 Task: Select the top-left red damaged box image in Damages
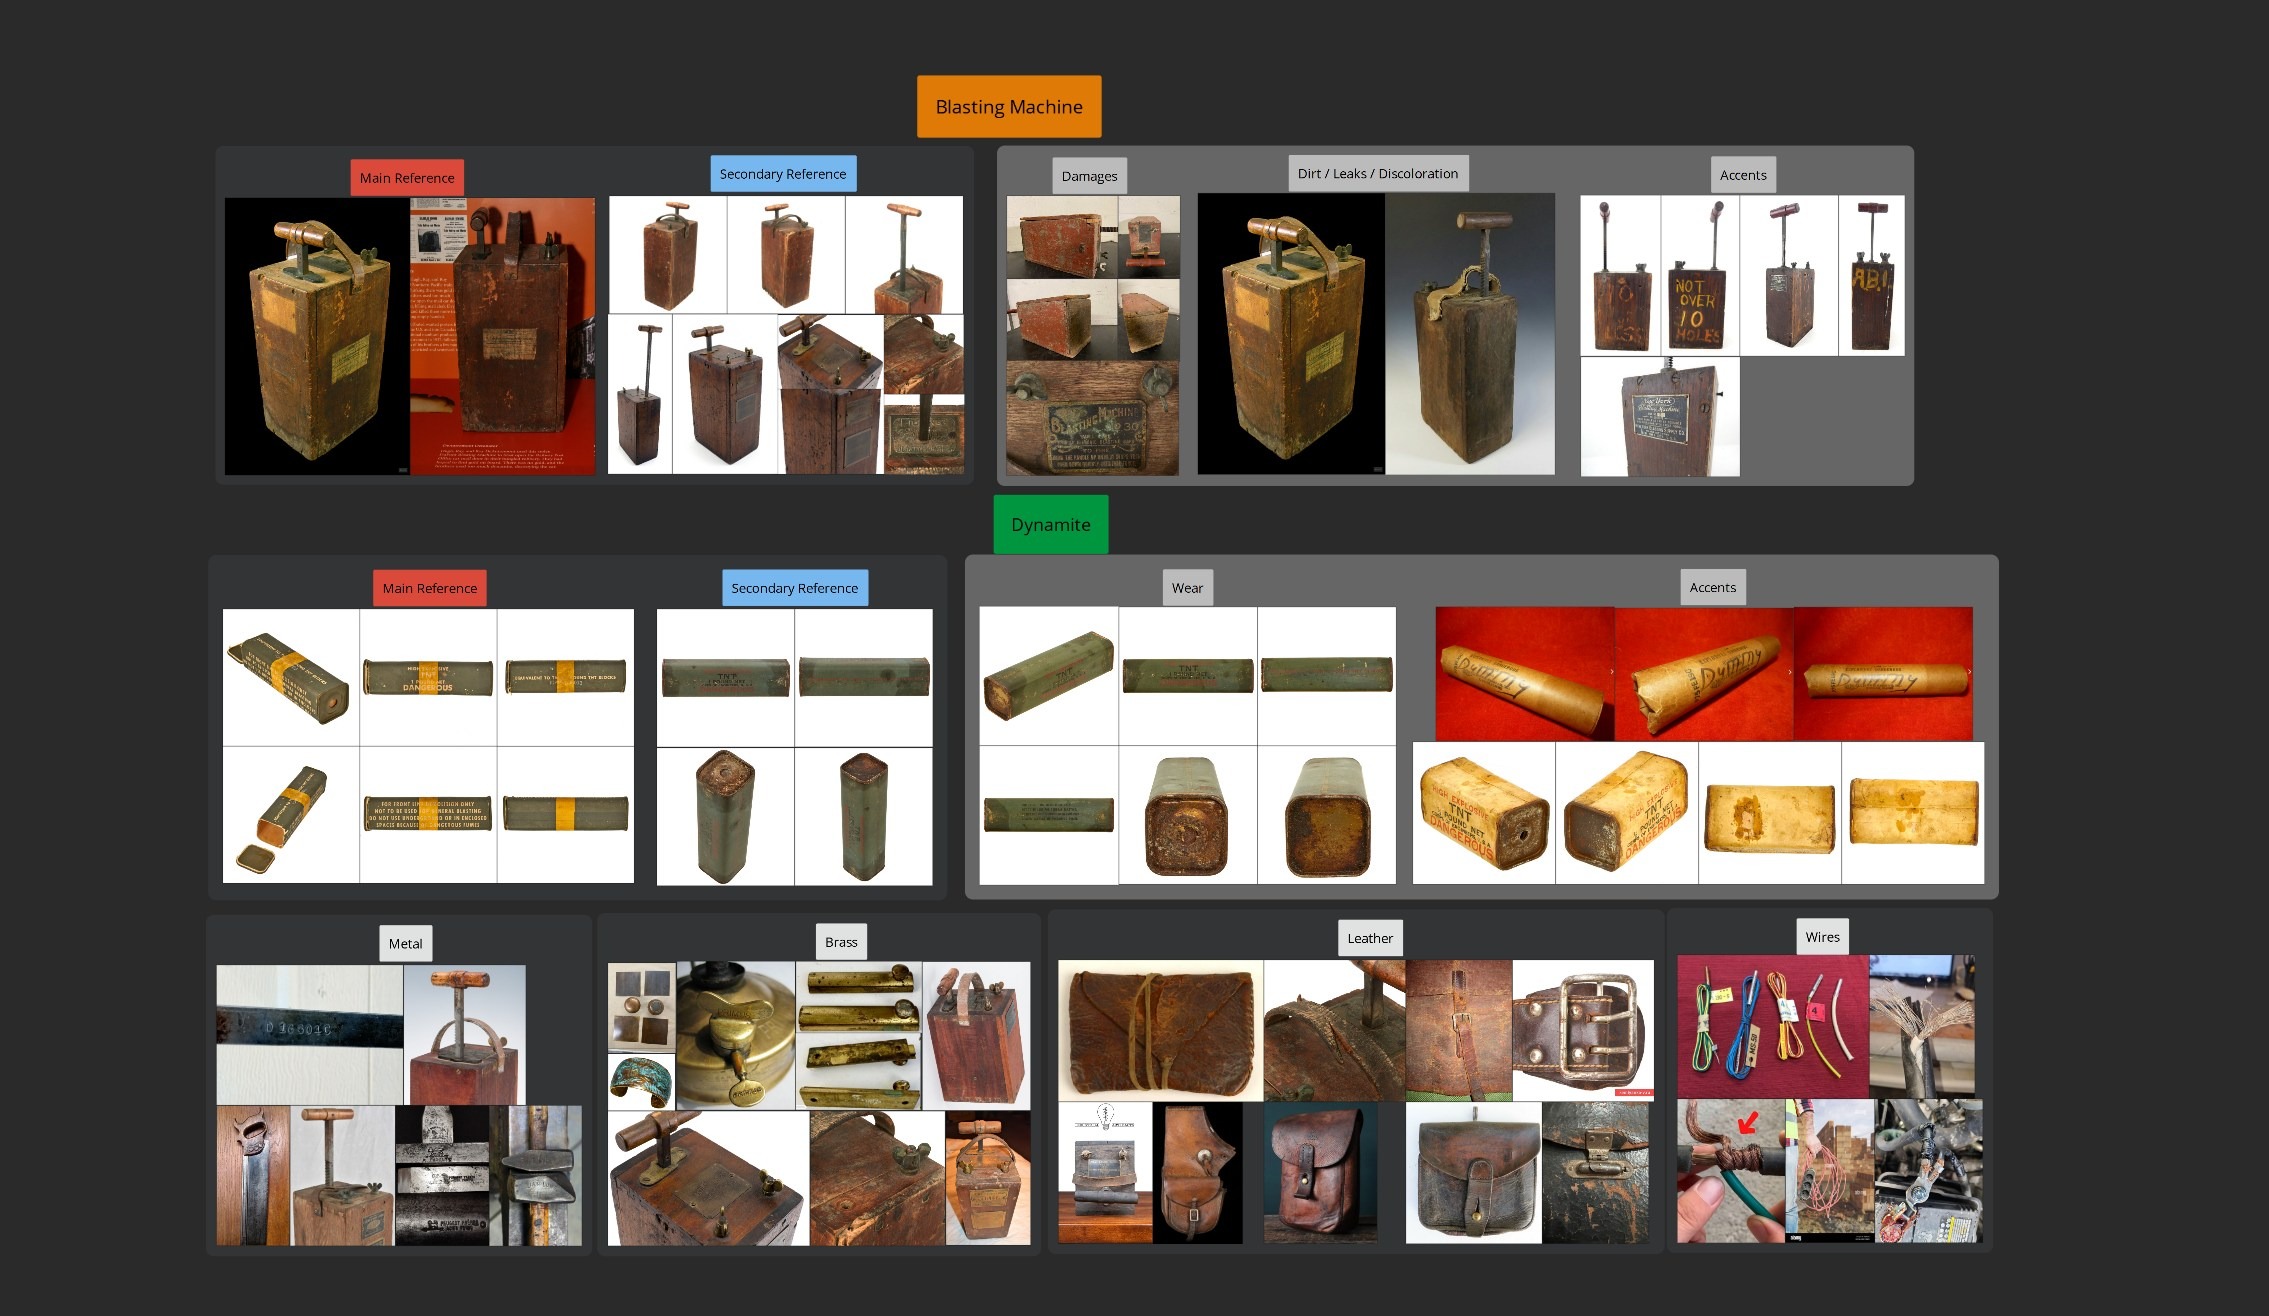point(1062,237)
